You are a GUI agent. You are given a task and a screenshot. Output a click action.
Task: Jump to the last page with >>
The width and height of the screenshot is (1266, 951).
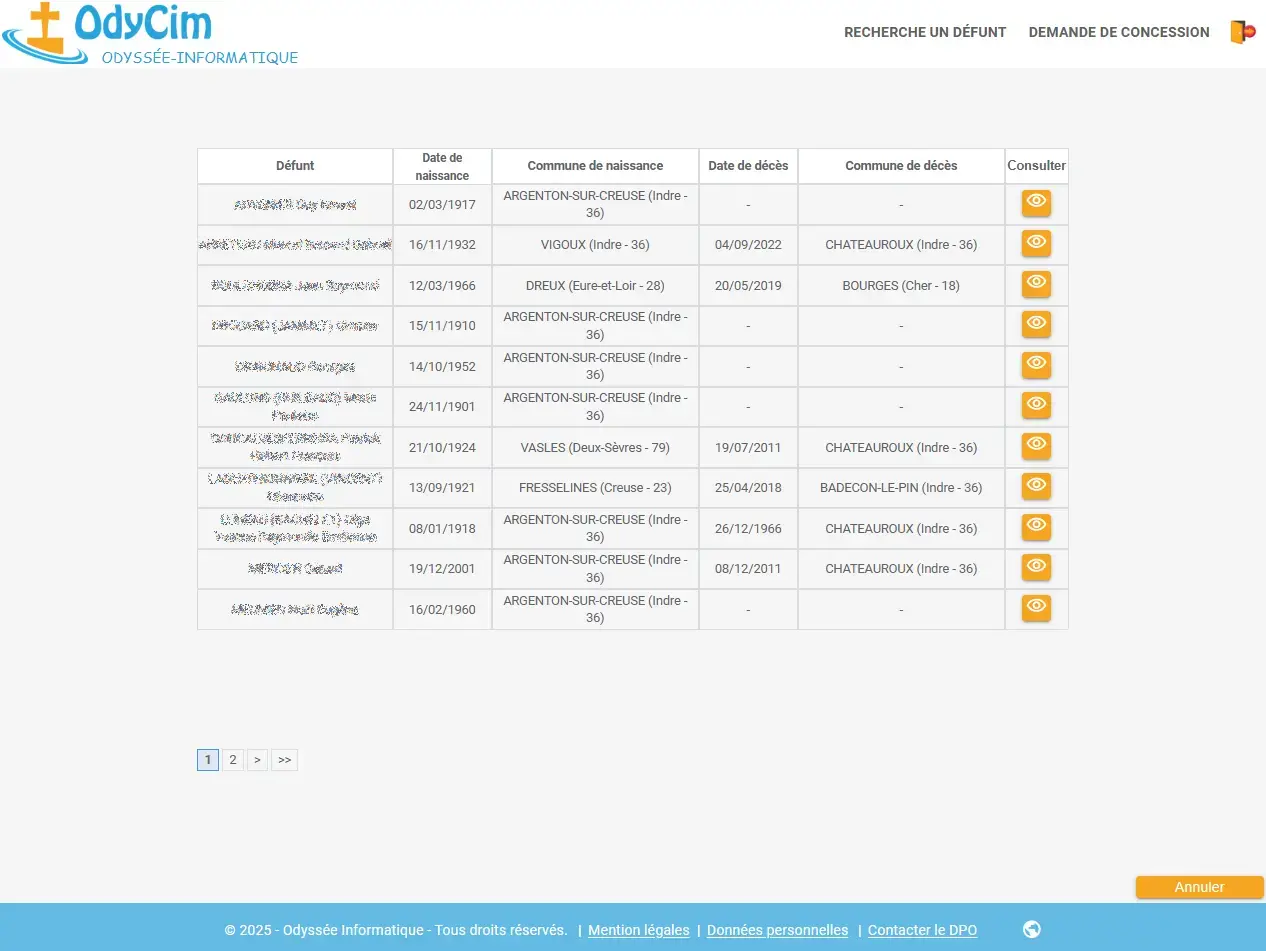click(285, 760)
